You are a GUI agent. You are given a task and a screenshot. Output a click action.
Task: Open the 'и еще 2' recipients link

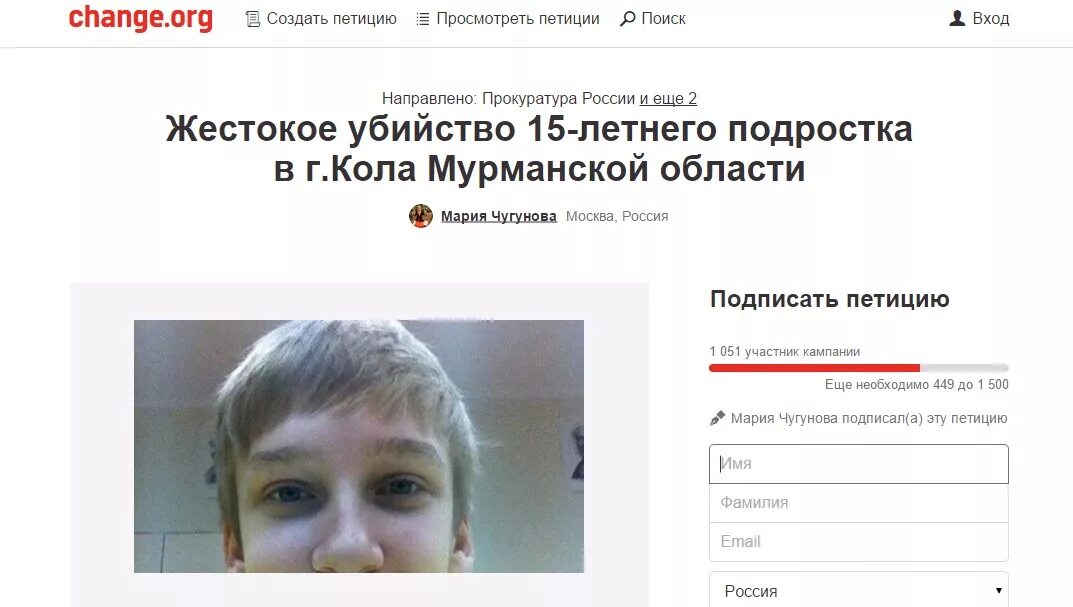click(668, 99)
